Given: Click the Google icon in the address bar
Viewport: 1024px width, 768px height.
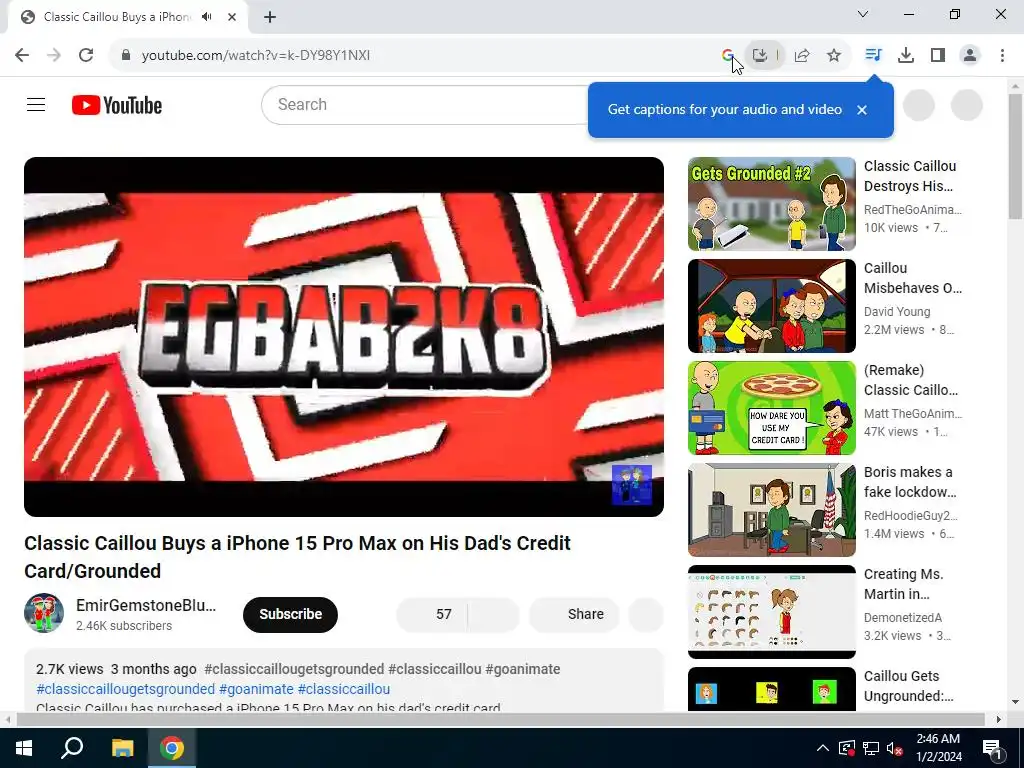Looking at the screenshot, I should [728, 56].
